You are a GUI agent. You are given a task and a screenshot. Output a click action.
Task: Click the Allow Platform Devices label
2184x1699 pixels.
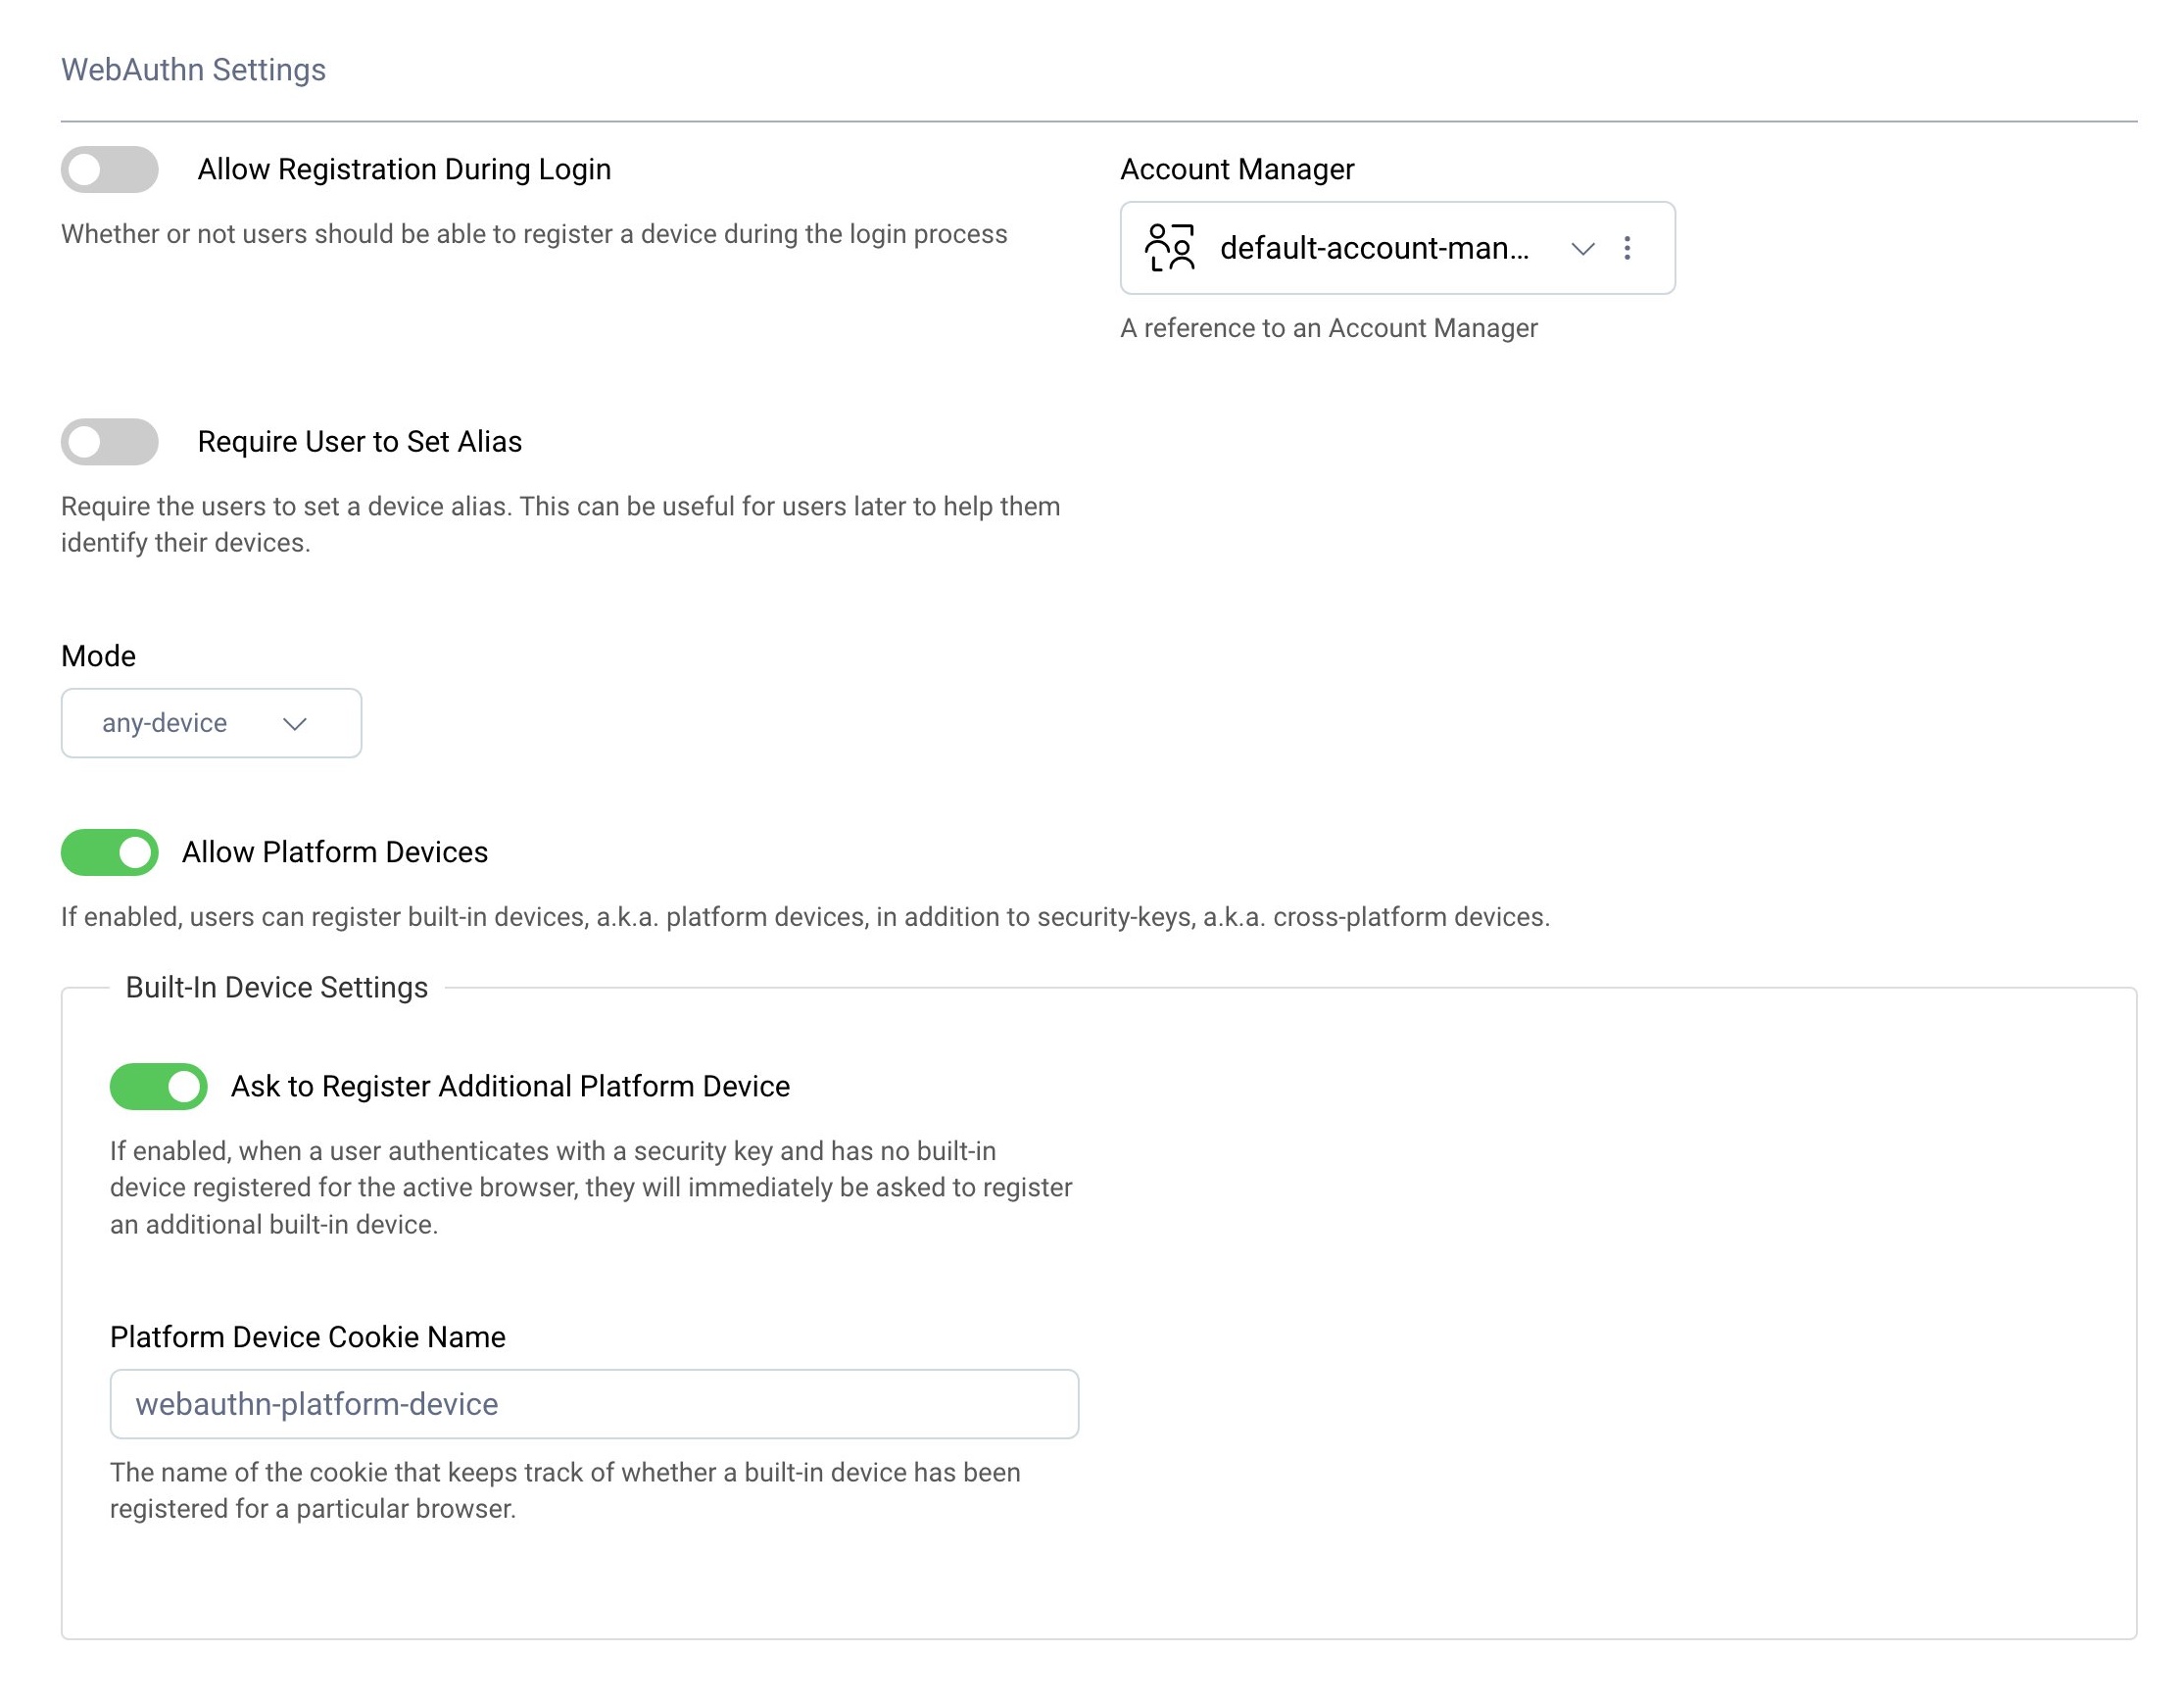click(x=334, y=852)
